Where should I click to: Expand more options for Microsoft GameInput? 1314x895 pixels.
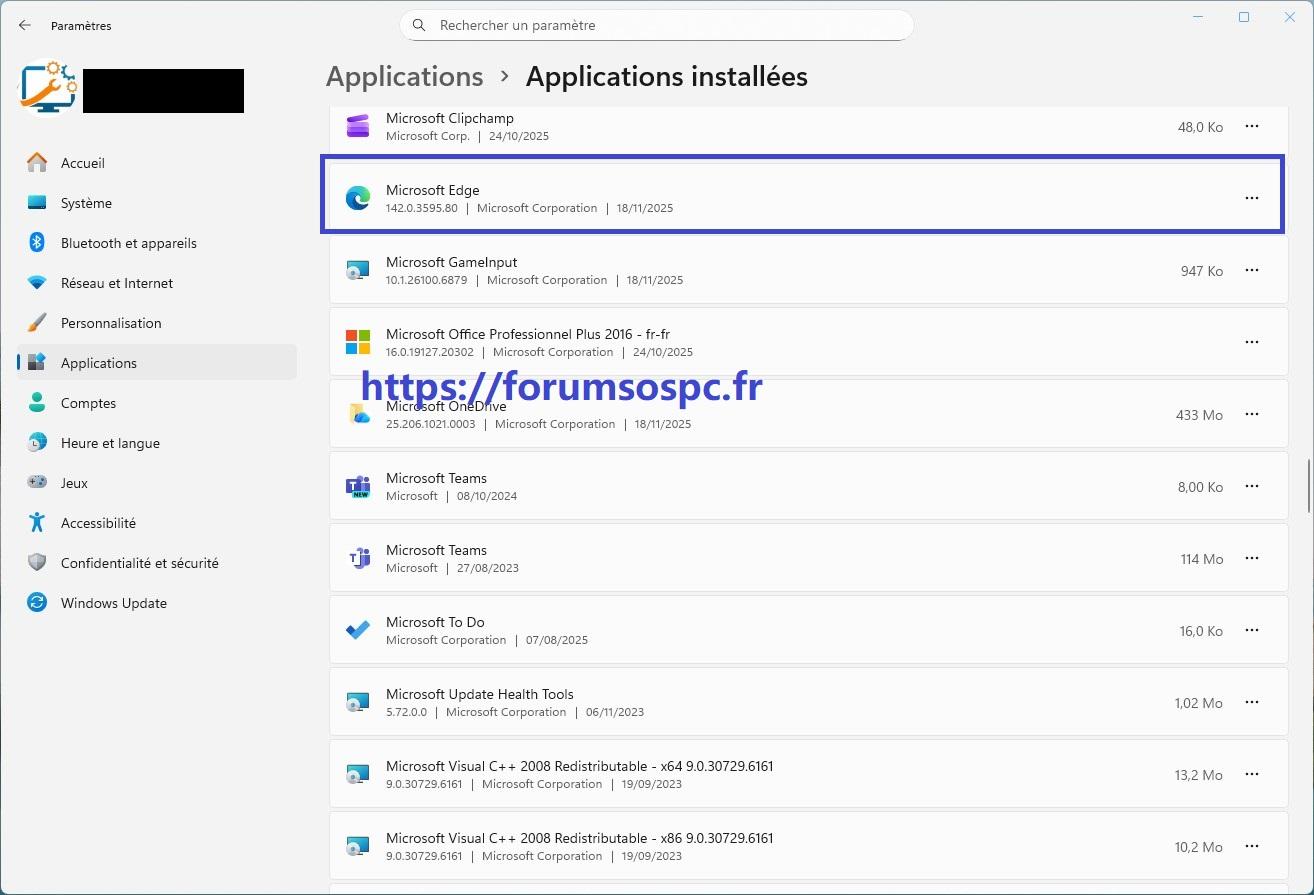(x=1251, y=270)
